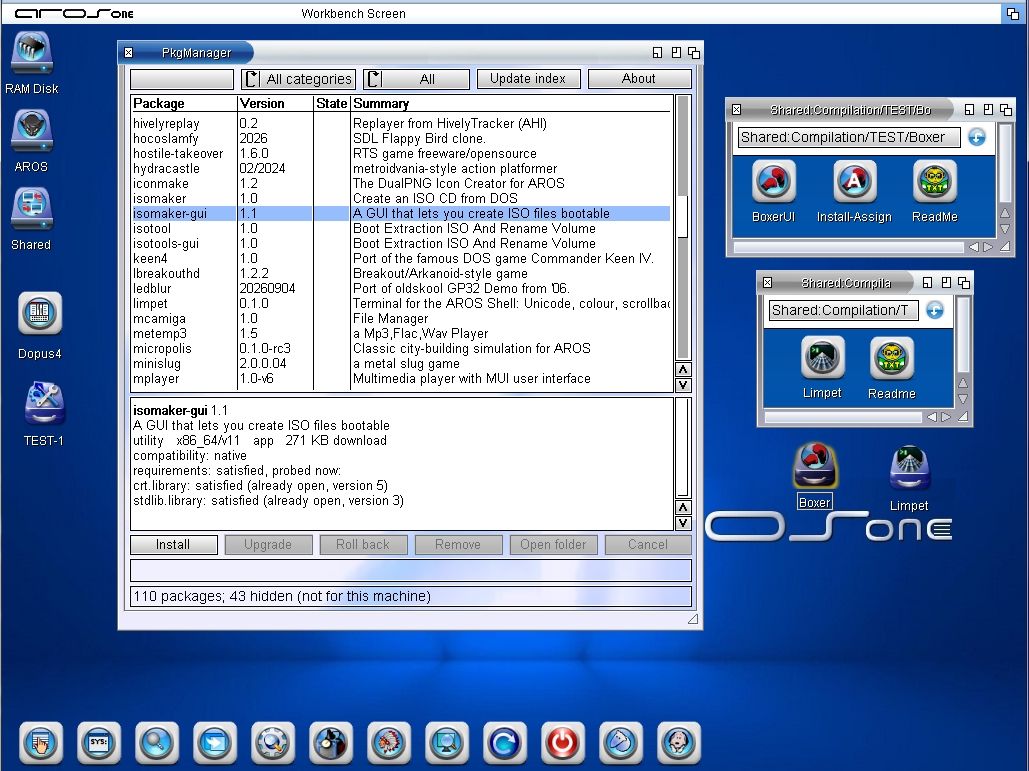
Task: Click the magnifying glass dock icon
Action: pyautogui.click(x=157, y=743)
